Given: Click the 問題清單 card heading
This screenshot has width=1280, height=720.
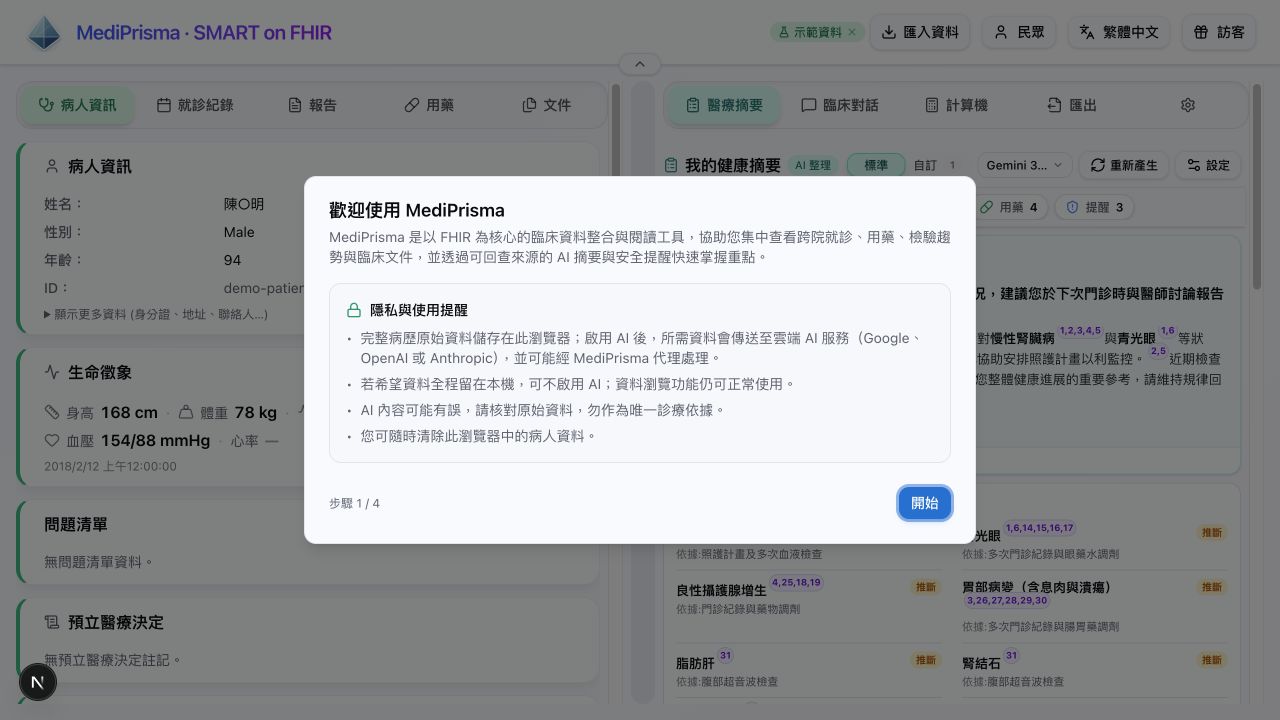Looking at the screenshot, I should pos(76,524).
